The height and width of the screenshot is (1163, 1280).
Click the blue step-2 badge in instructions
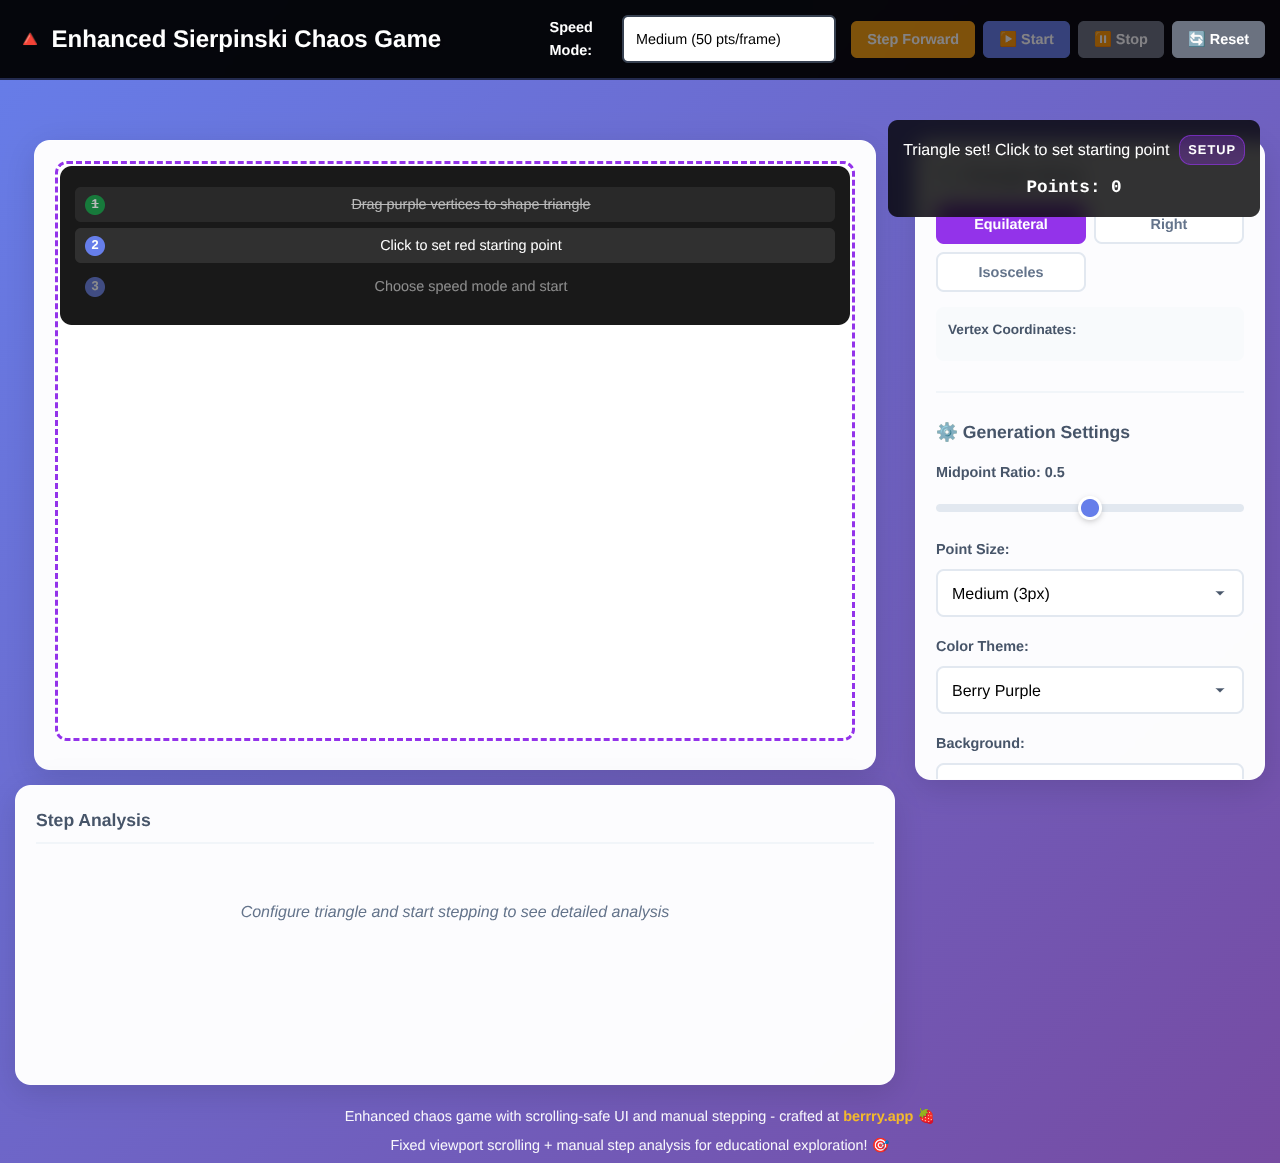click(95, 245)
